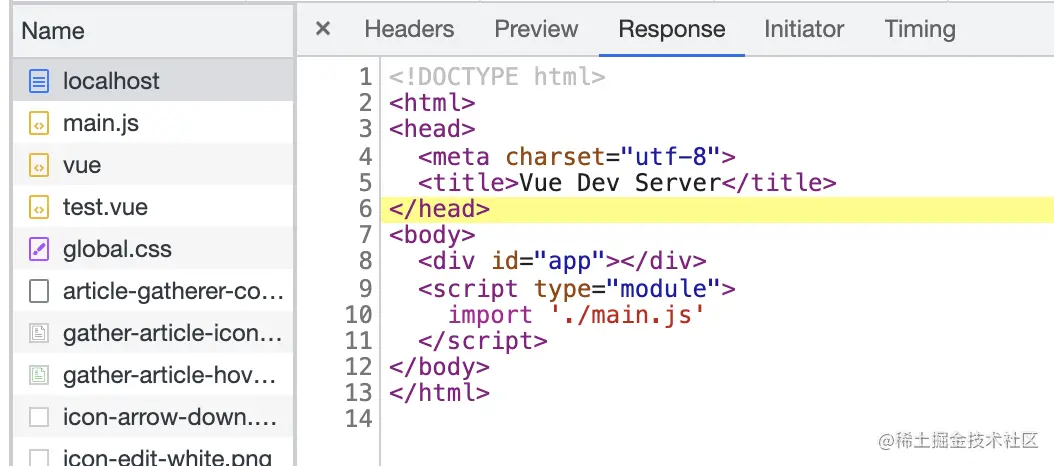Click the icon-edit-white.png file icon
The height and width of the screenshot is (466, 1054).
[x=39, y=458]
